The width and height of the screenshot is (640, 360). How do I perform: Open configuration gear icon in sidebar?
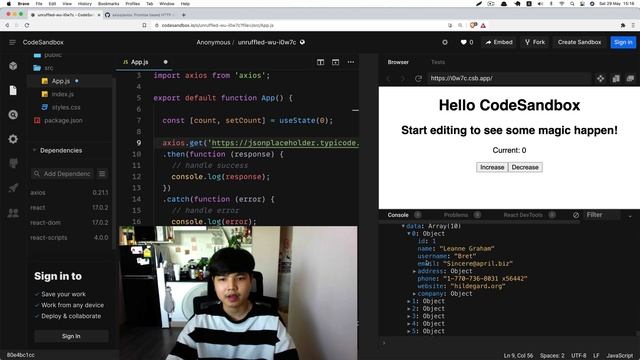(x=13, y=139)
